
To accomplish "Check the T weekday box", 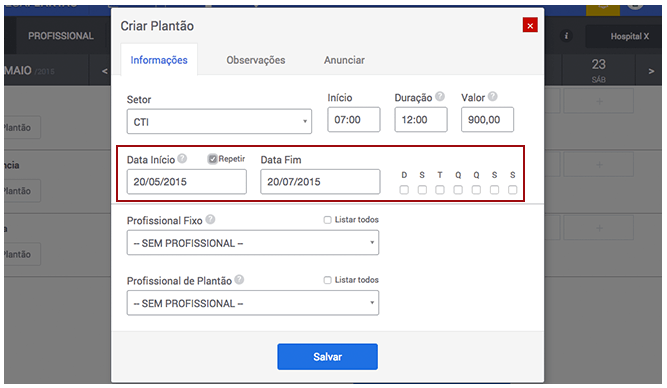I will coord(440,190).
